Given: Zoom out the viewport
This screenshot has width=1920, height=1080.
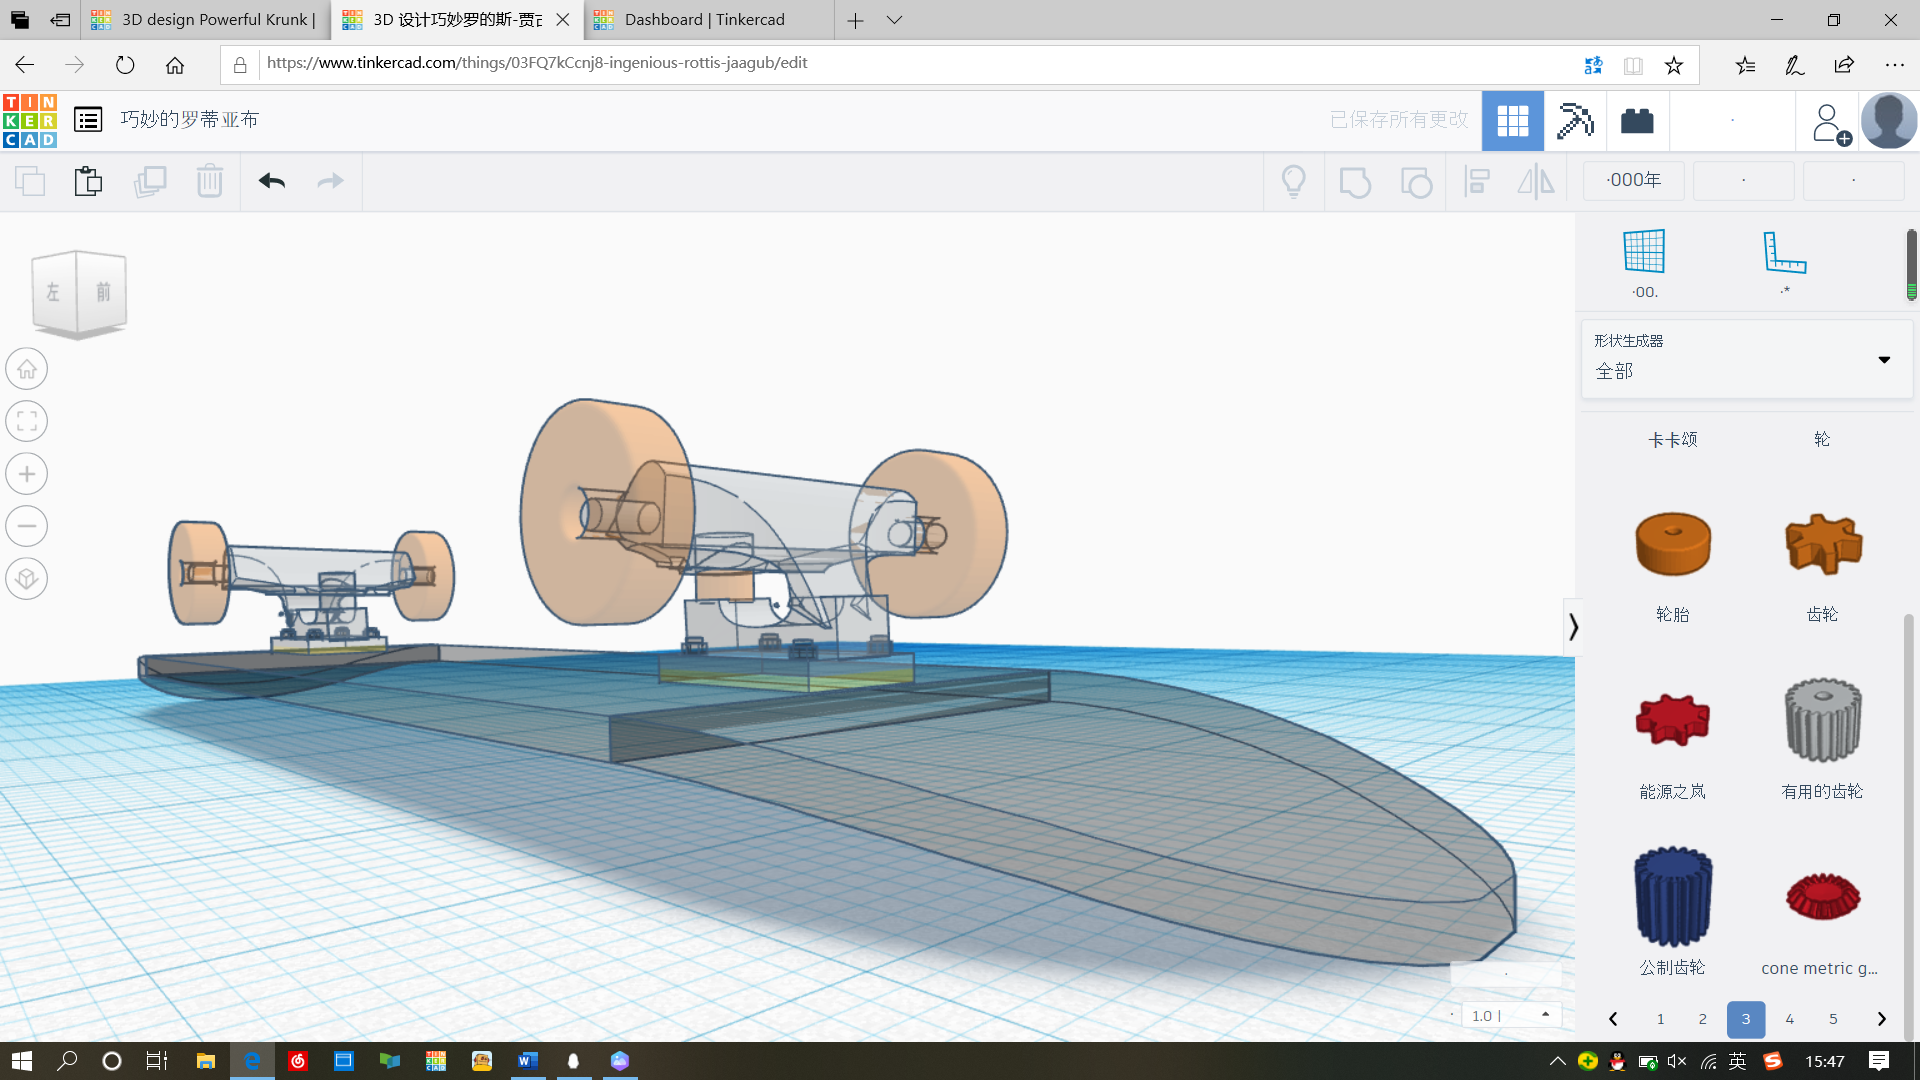Looking at the screenshot, I should pyautogui.click(x=27, y=526).
